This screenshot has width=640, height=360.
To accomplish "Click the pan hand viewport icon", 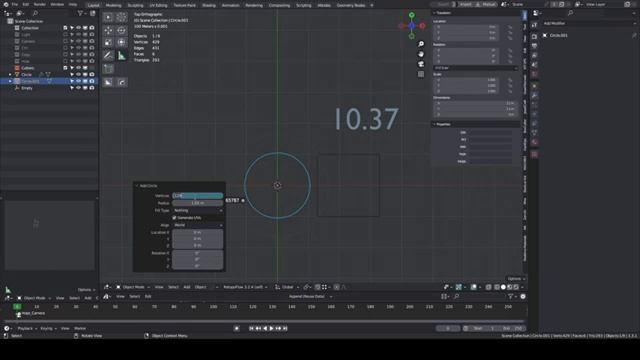I will [x=421, y=54].
